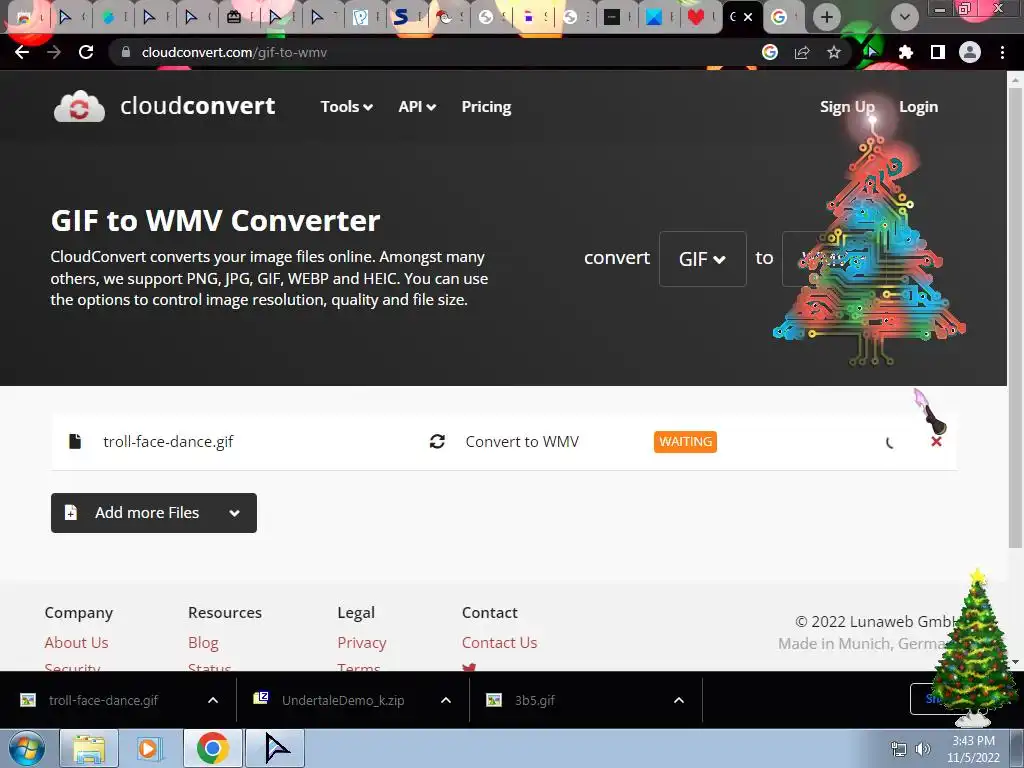Open the Pricing page
The image size is (1024, 768).
[x=487, y=106]
